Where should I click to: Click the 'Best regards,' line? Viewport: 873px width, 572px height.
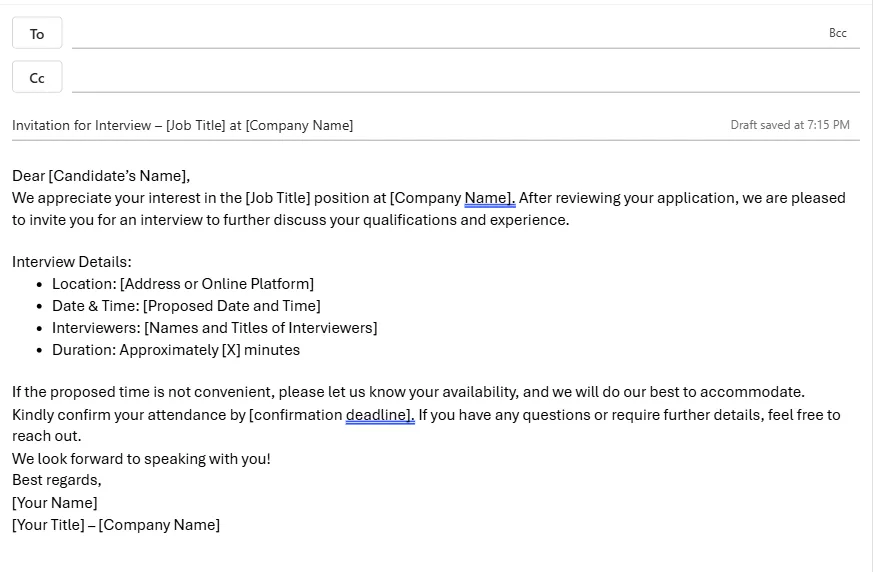[x=57, y=480]
